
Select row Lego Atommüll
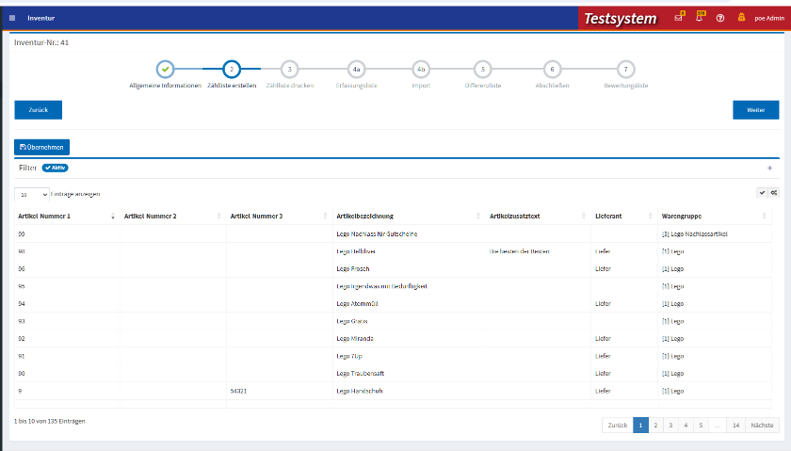click(393, 304)
